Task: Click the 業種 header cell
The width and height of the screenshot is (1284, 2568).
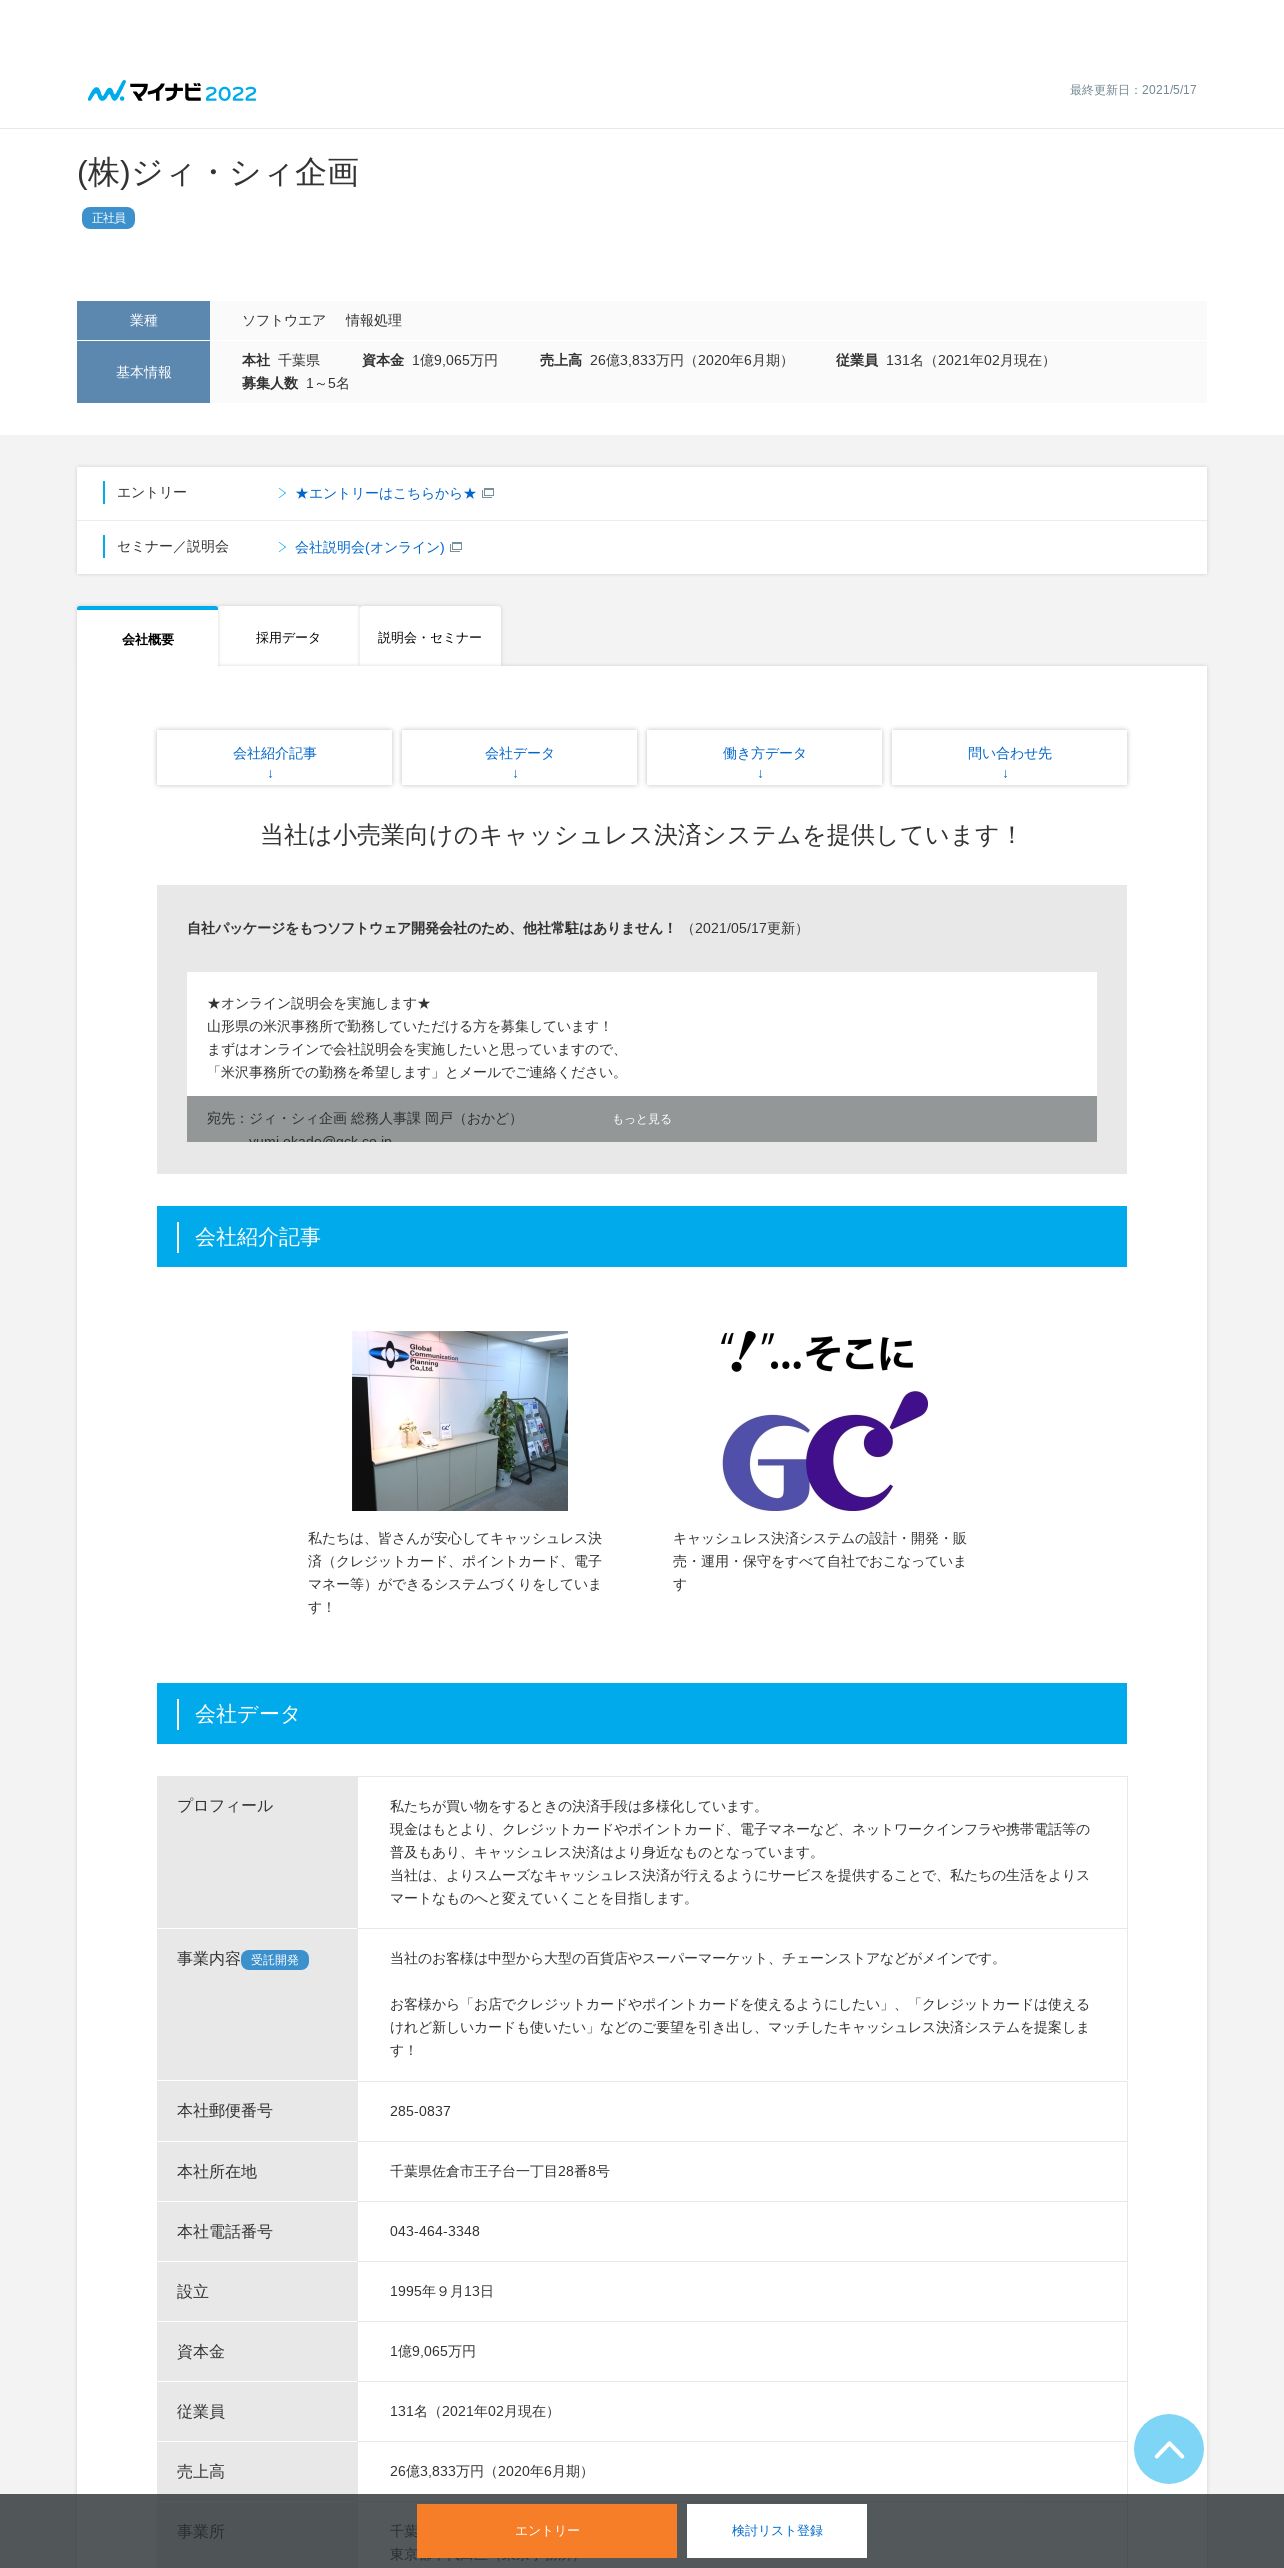Action: coord(143,320)
